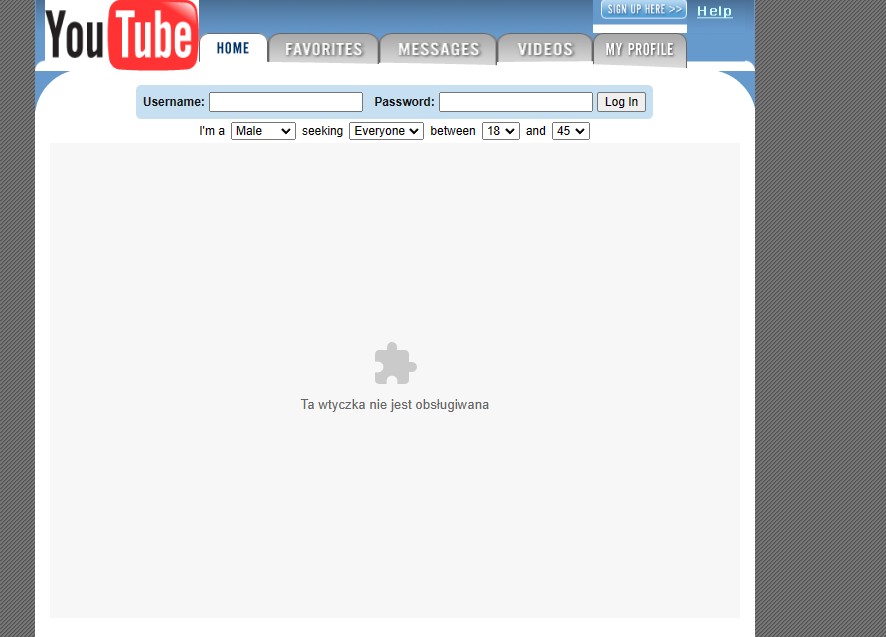Switch to the Favorites tab
The image size is (886, 637).
[323, 49]
